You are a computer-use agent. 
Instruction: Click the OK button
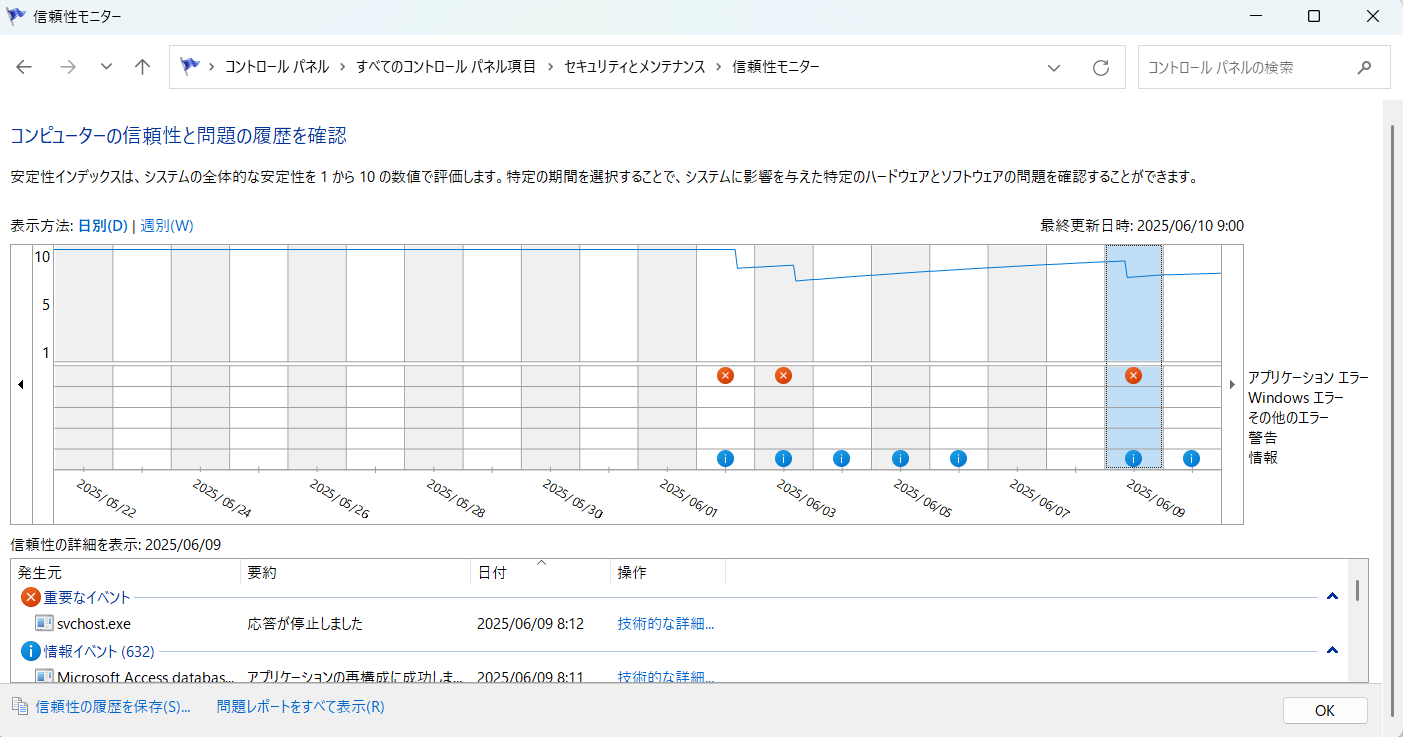[1325, 711]
